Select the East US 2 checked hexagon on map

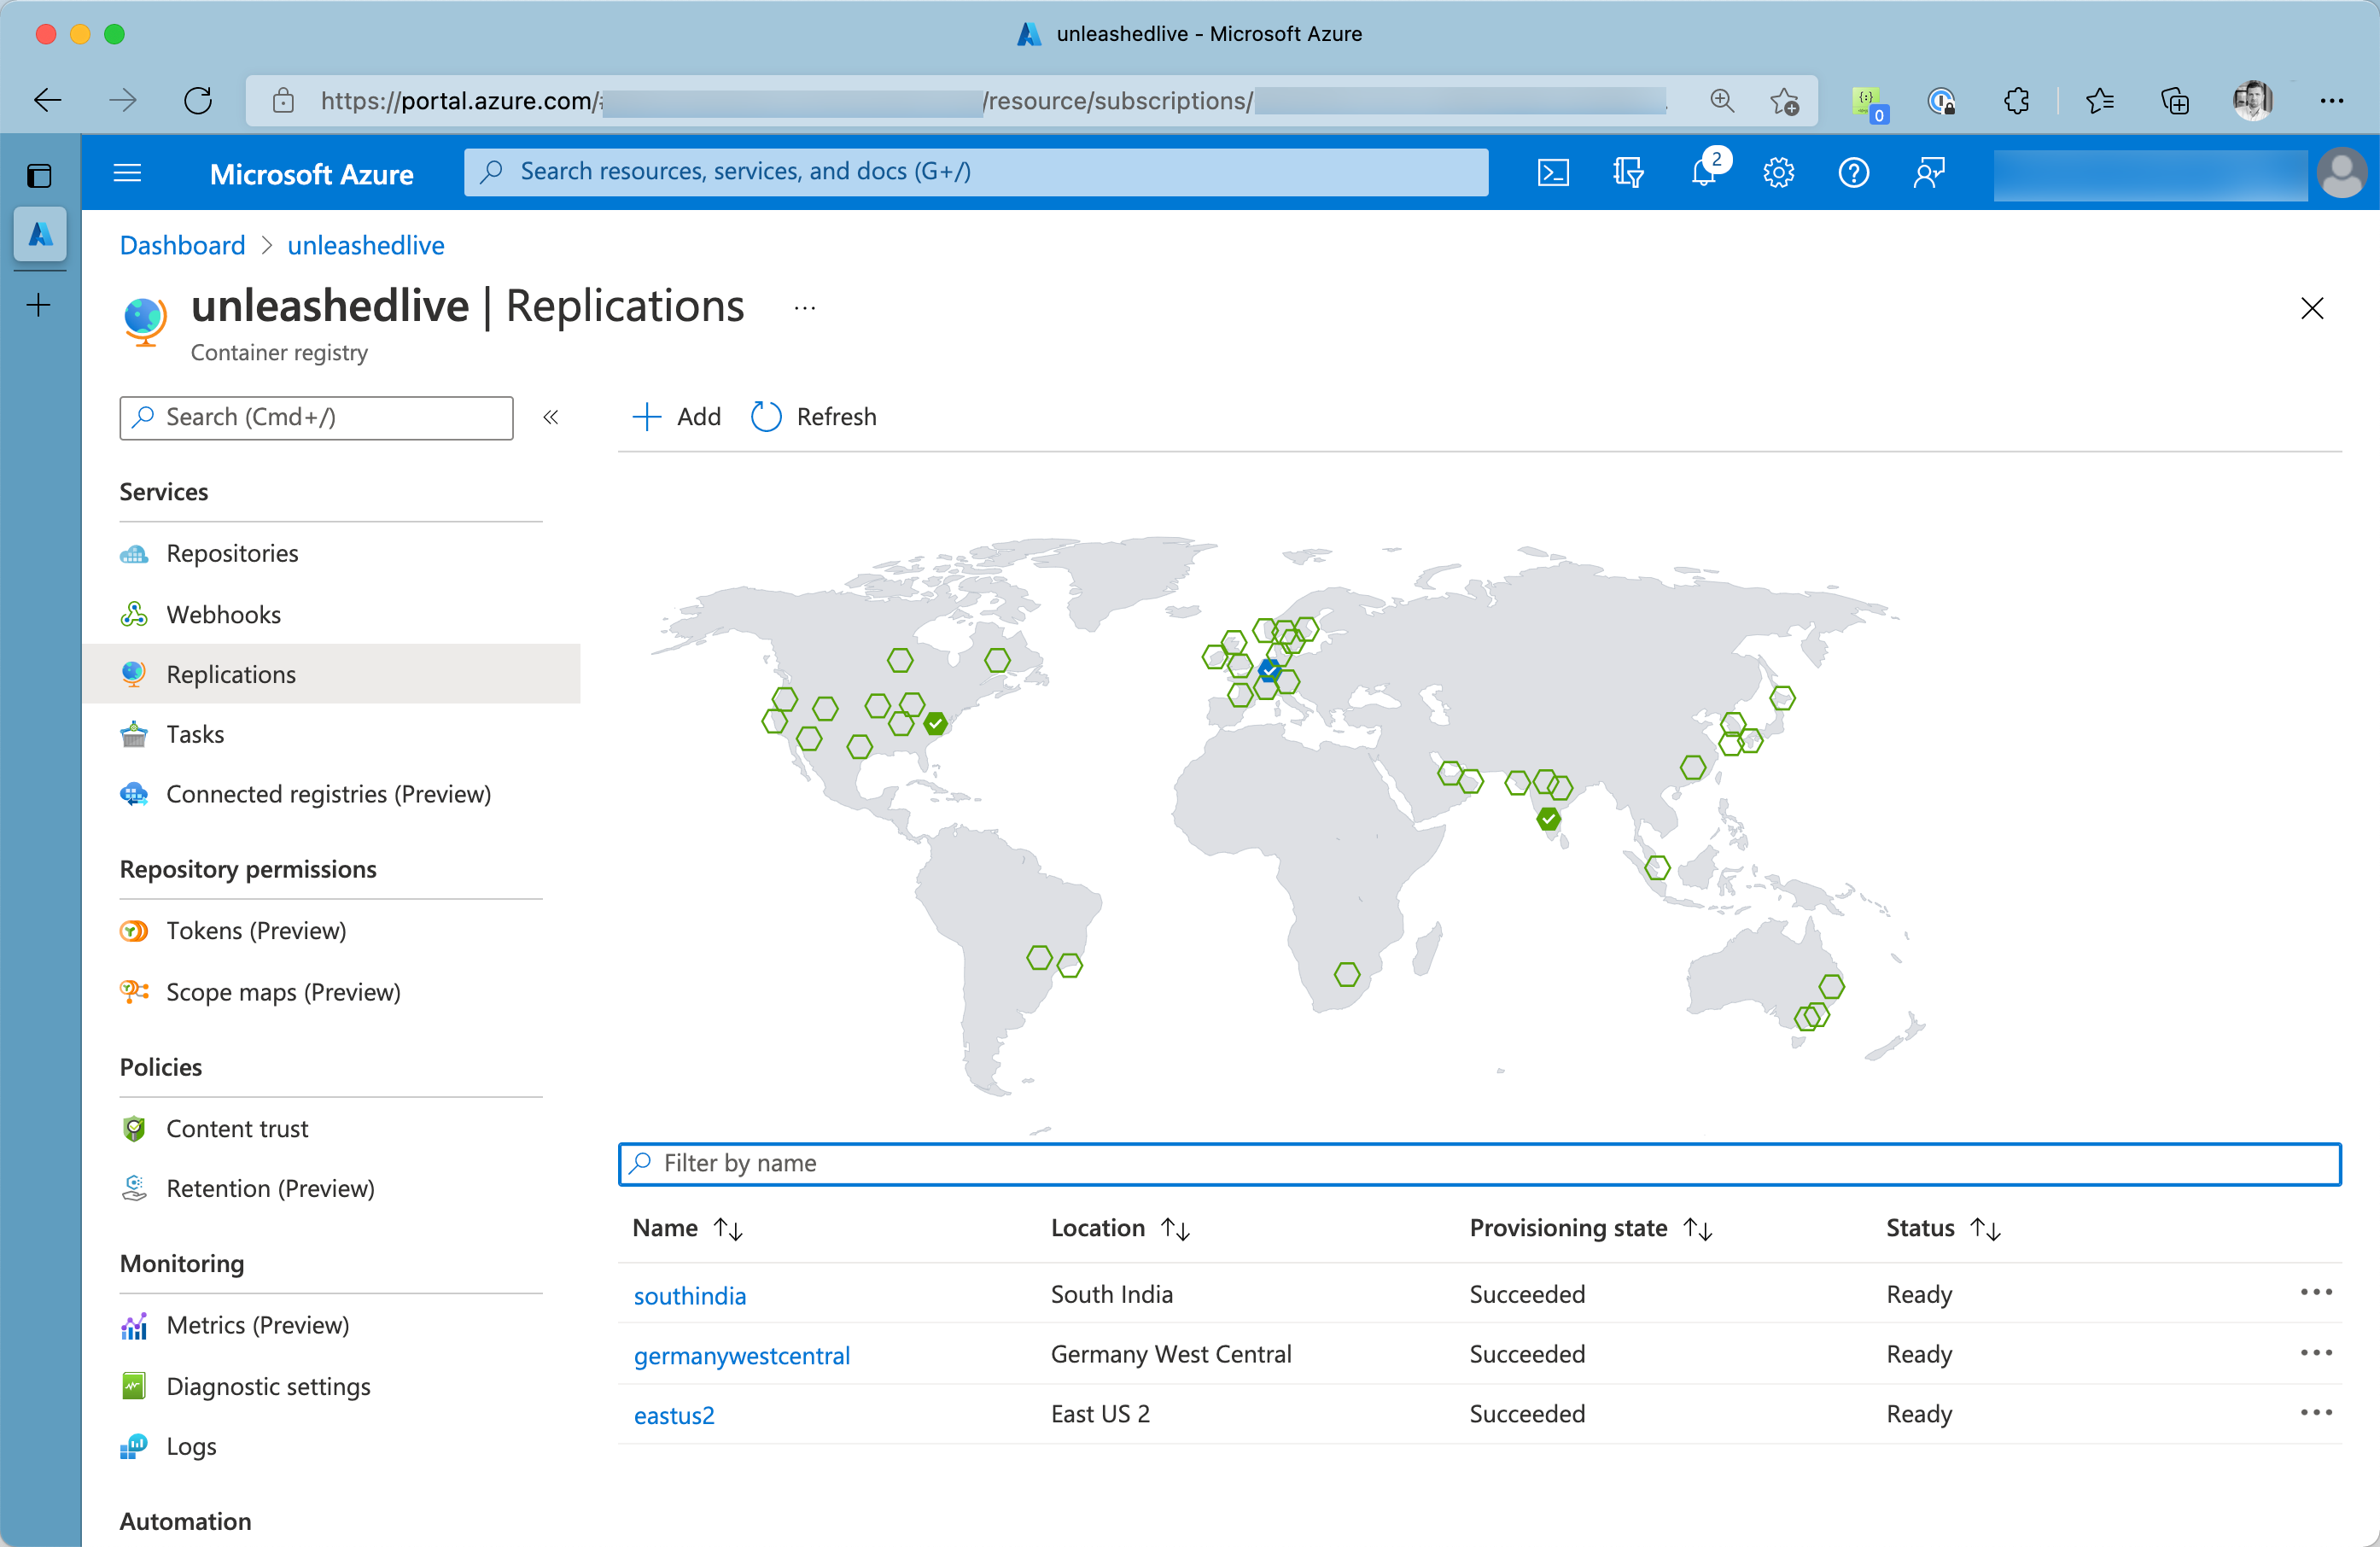[x=935, y=723]
